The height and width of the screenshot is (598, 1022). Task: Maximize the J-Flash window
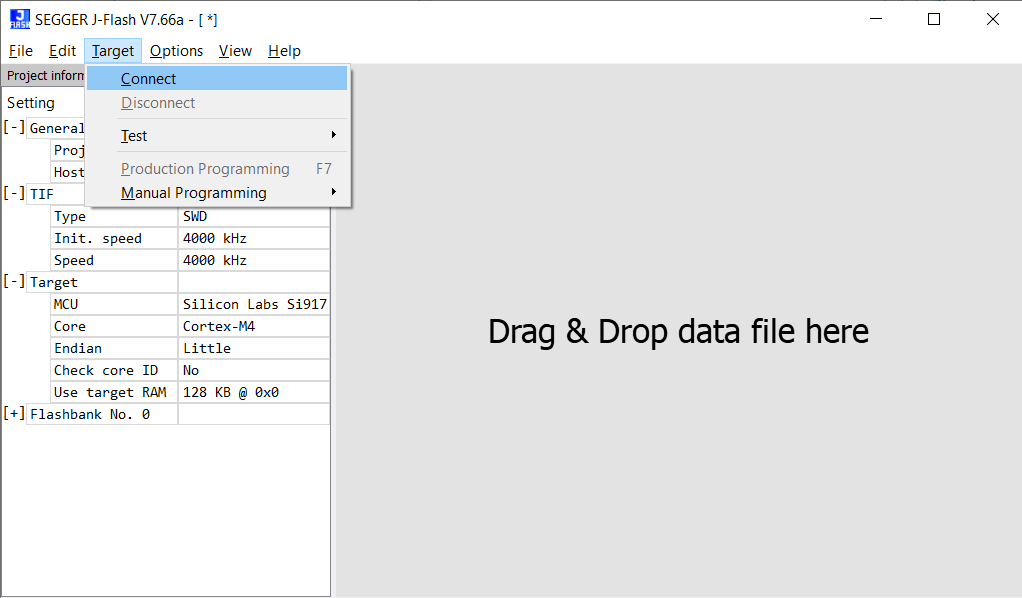click(x=934, y=19)
